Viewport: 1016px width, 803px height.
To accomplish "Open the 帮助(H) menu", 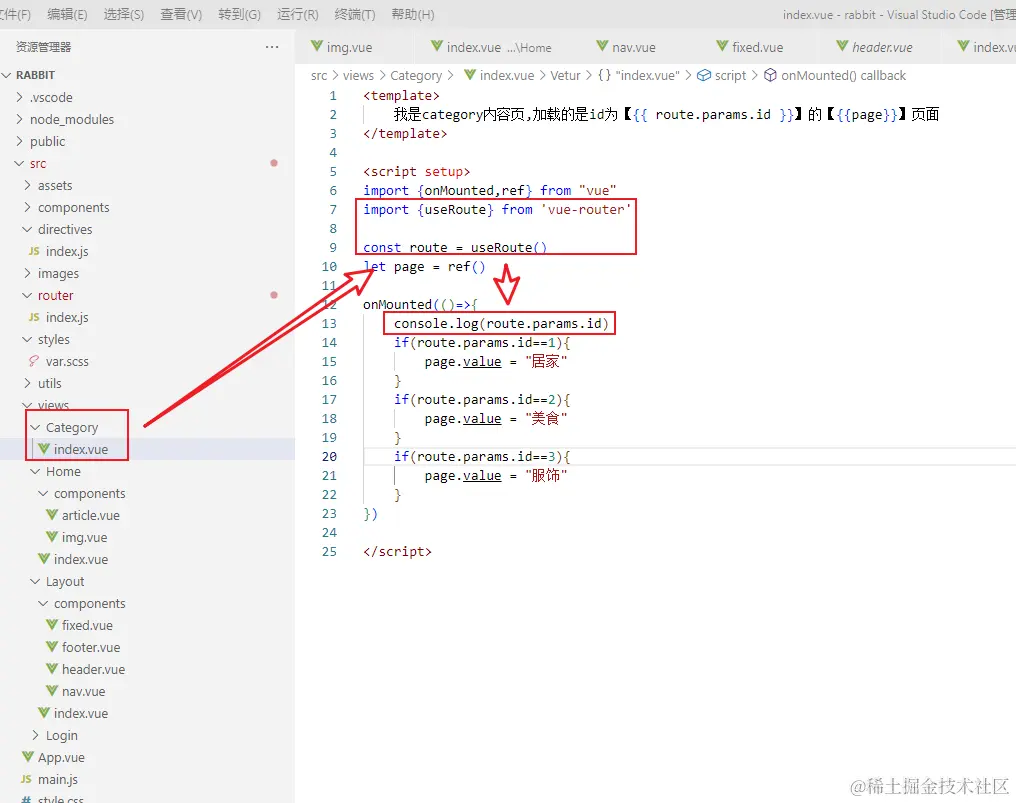I will (x=413, y=14).
